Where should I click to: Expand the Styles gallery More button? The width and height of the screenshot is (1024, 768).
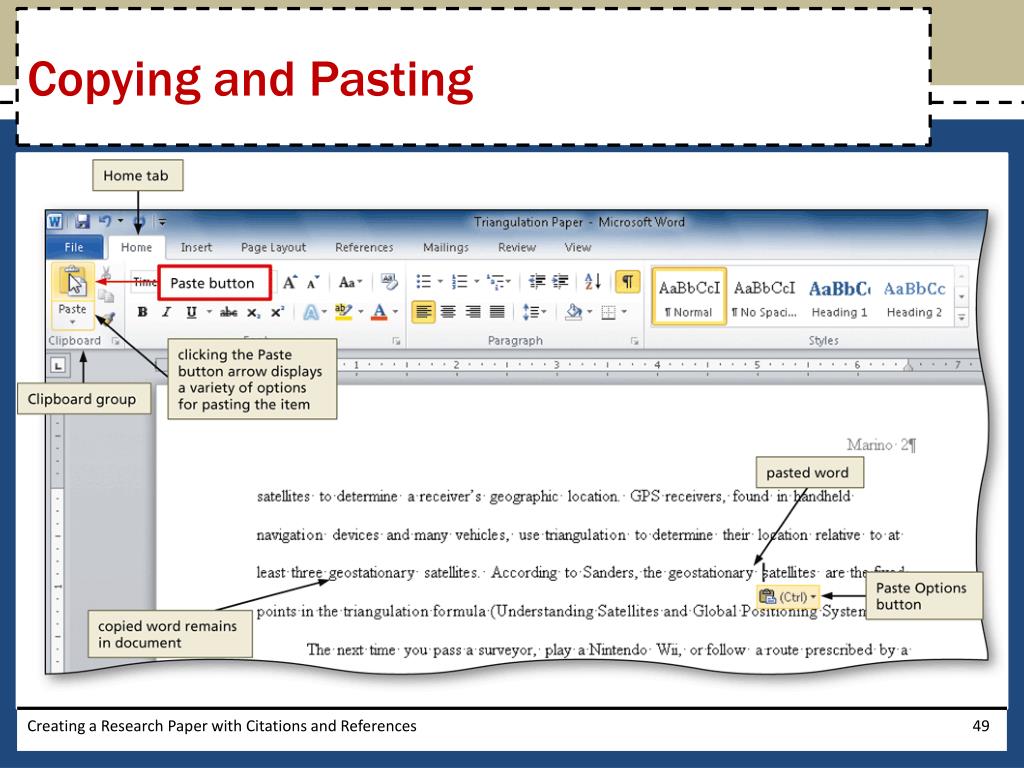(961, 317)
